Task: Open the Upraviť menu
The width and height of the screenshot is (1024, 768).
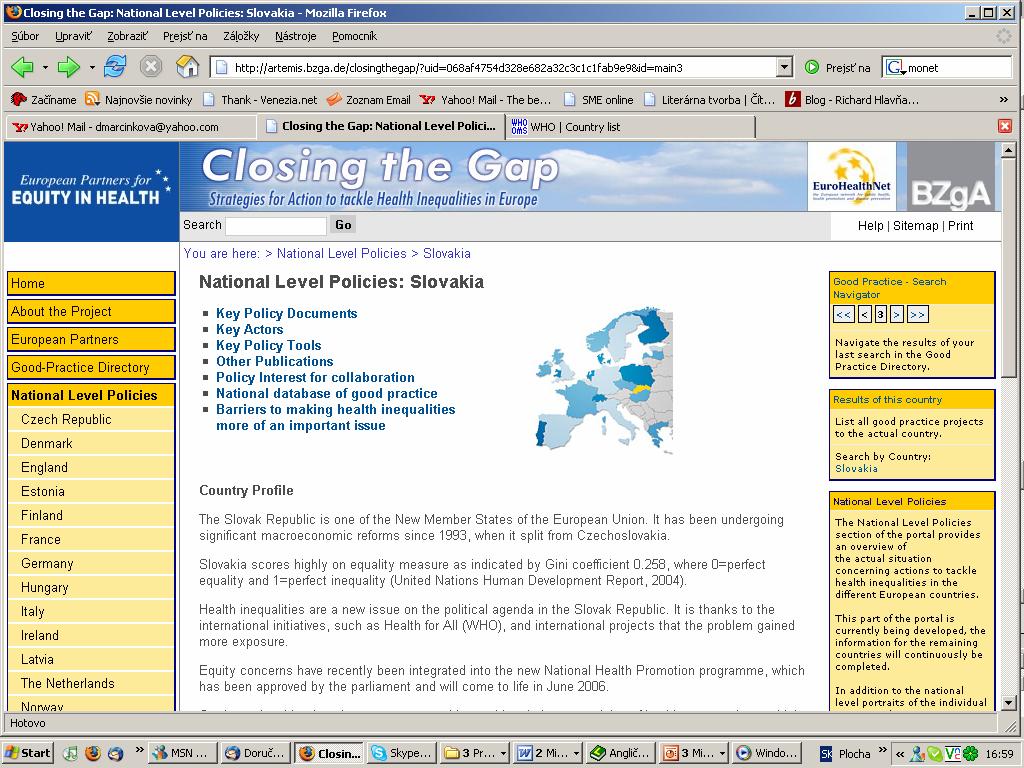Action: pos(73,37)
